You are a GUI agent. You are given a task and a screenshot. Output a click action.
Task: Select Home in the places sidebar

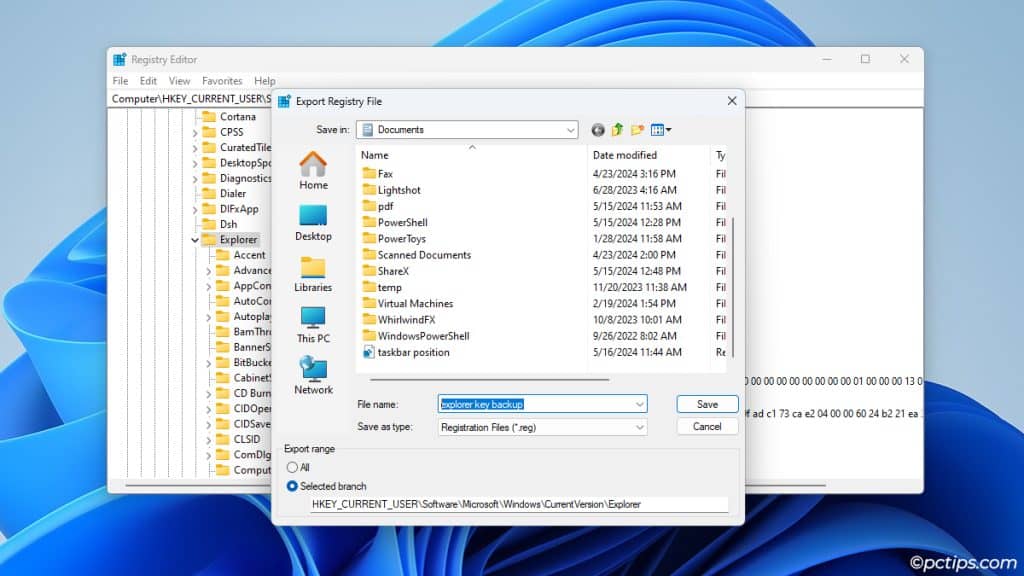[313, 170]
